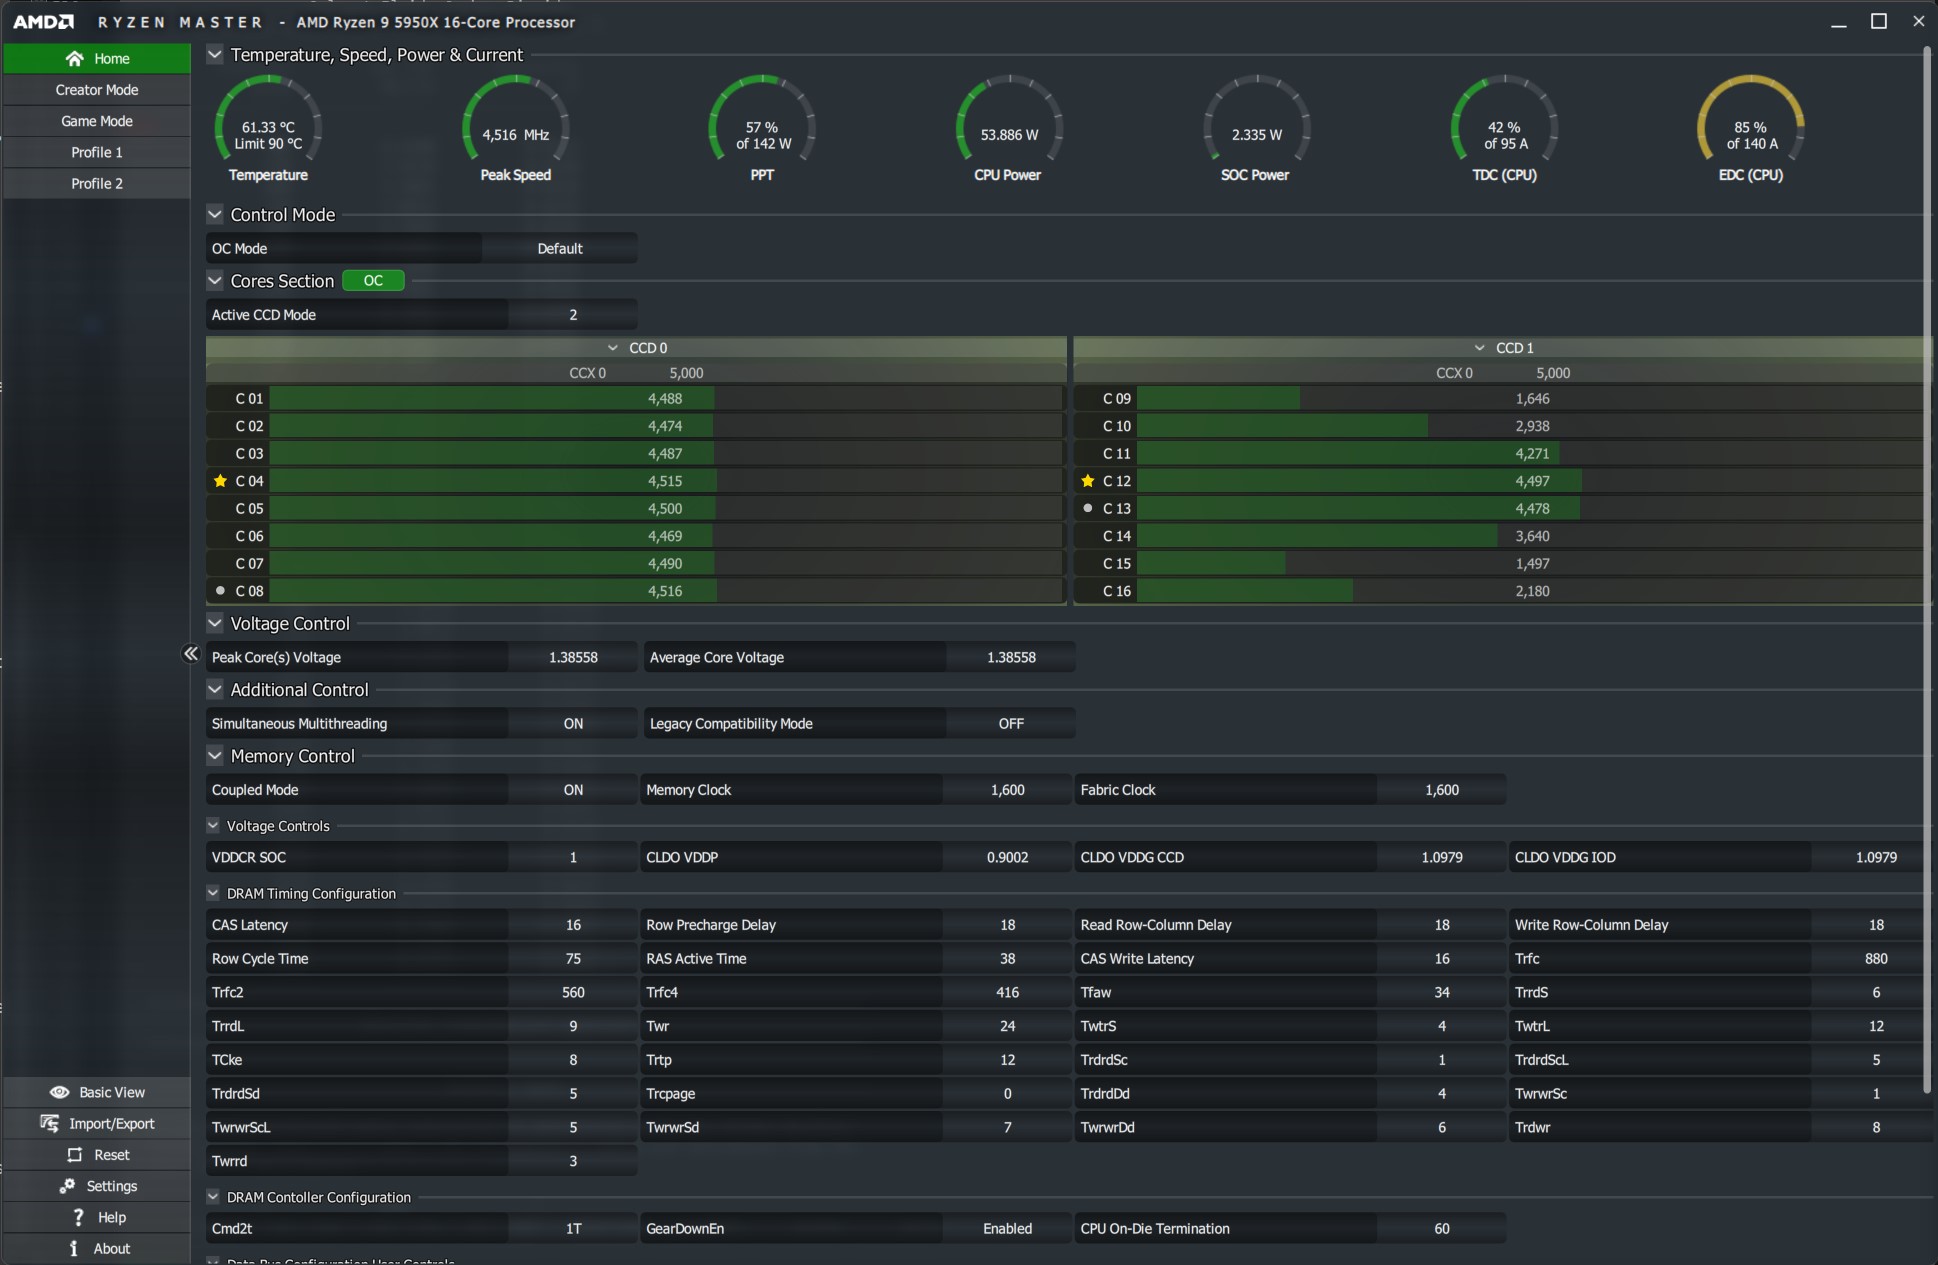Toggle the green OC badge in Cores Section
Screen dimensions: 1938x1265
[373, 281]
